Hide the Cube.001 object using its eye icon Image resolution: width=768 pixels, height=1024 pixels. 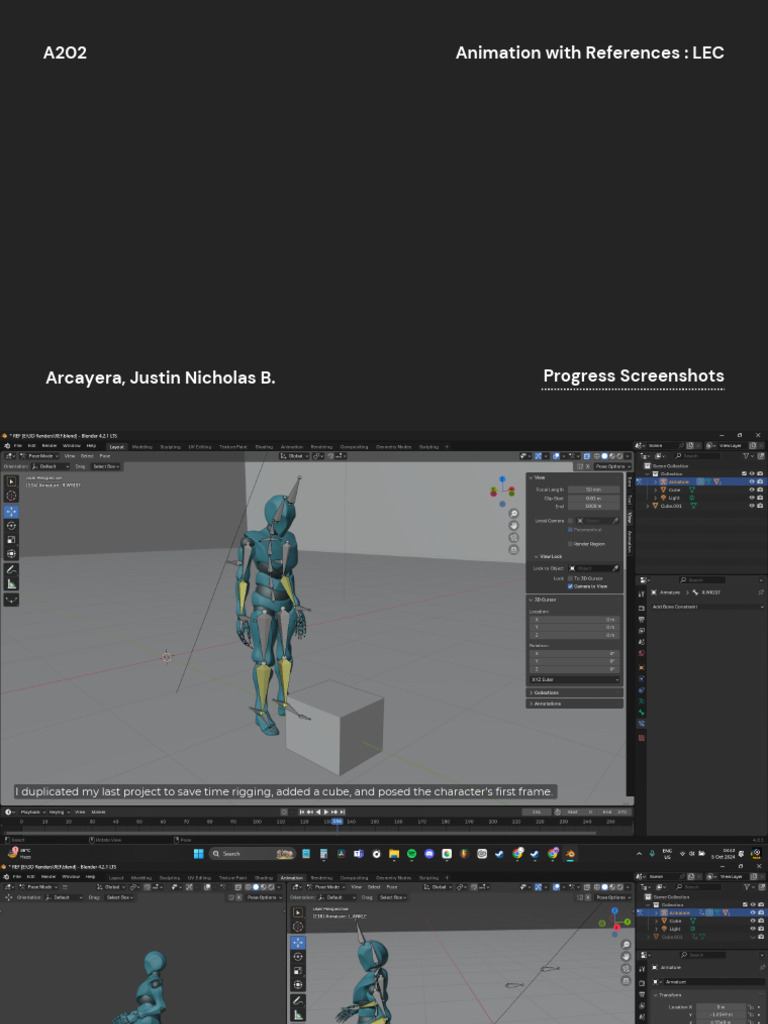pyautogui.click(x=751, y=506)
